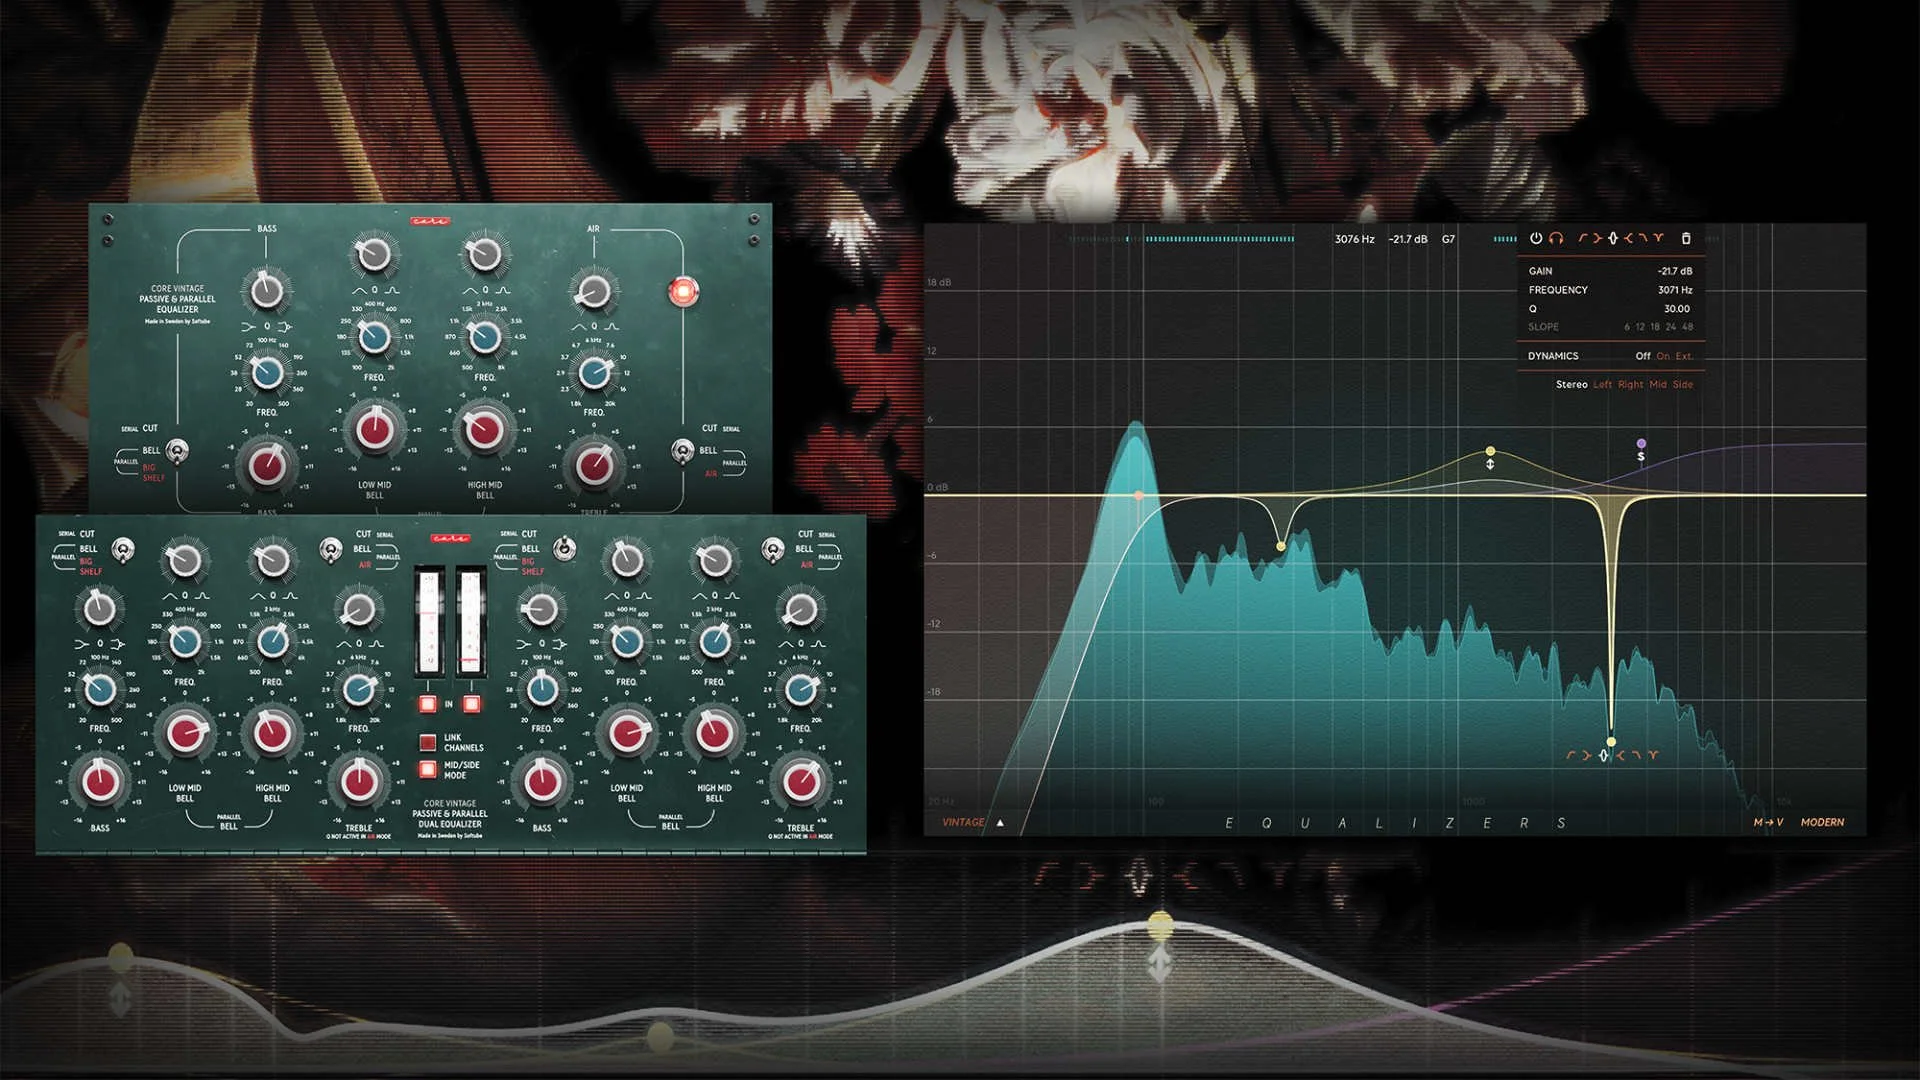Select the bell filter shape icon in the top toolbar

pyautogui.click(x=1613, y=238)
